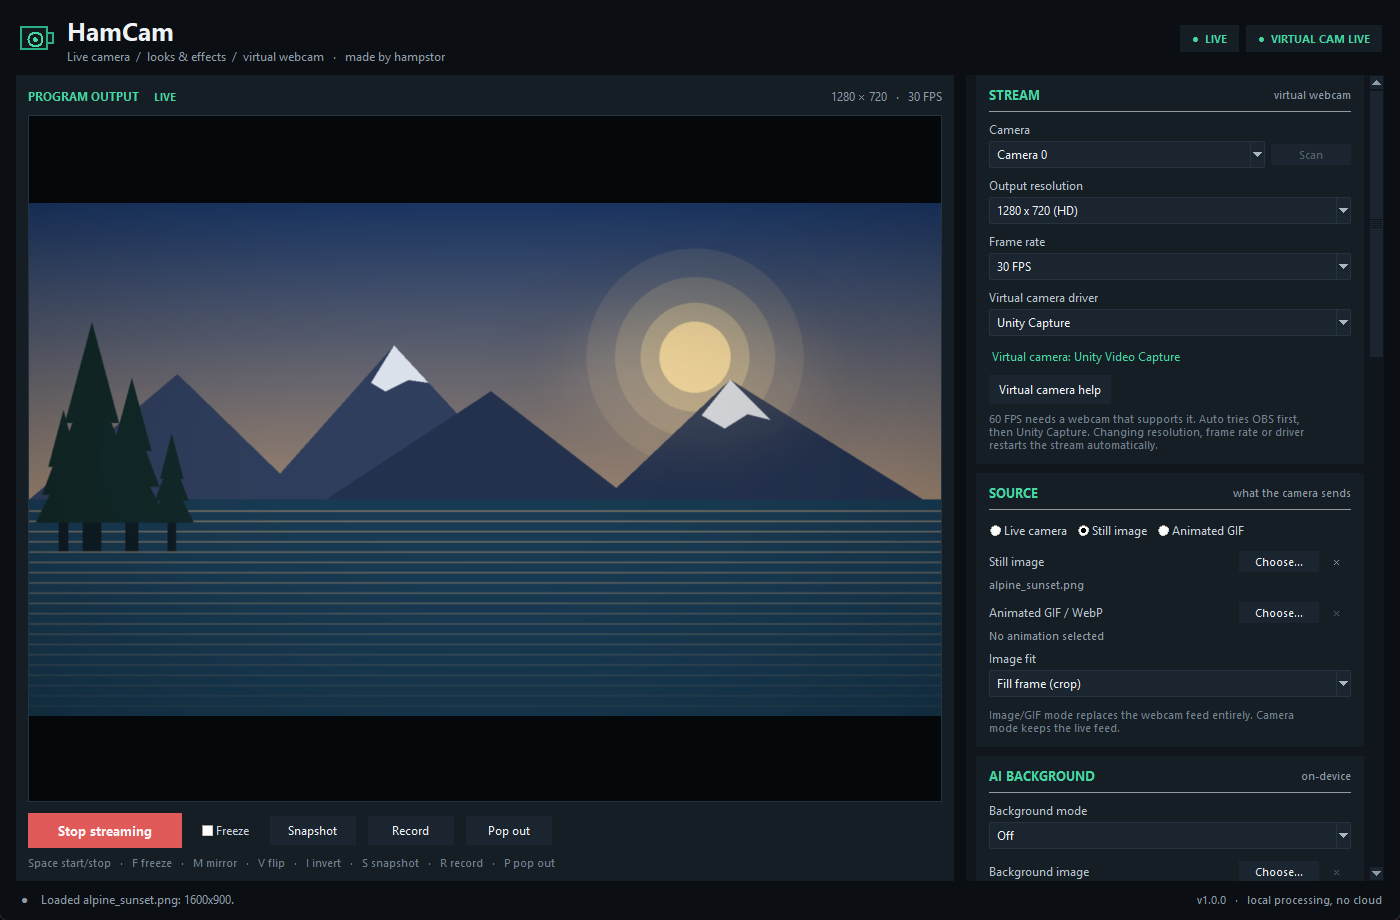
Task: Click the "local processing, no cloud" footer text
Action: 1314,900
